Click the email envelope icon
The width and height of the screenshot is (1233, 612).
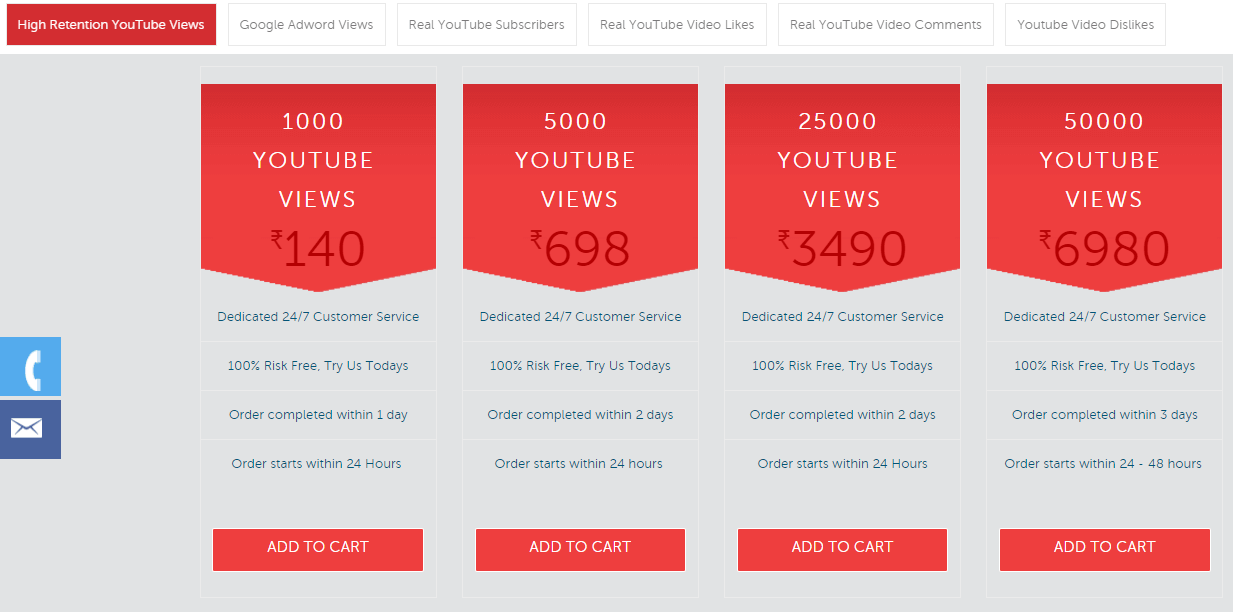coord(30,429)
